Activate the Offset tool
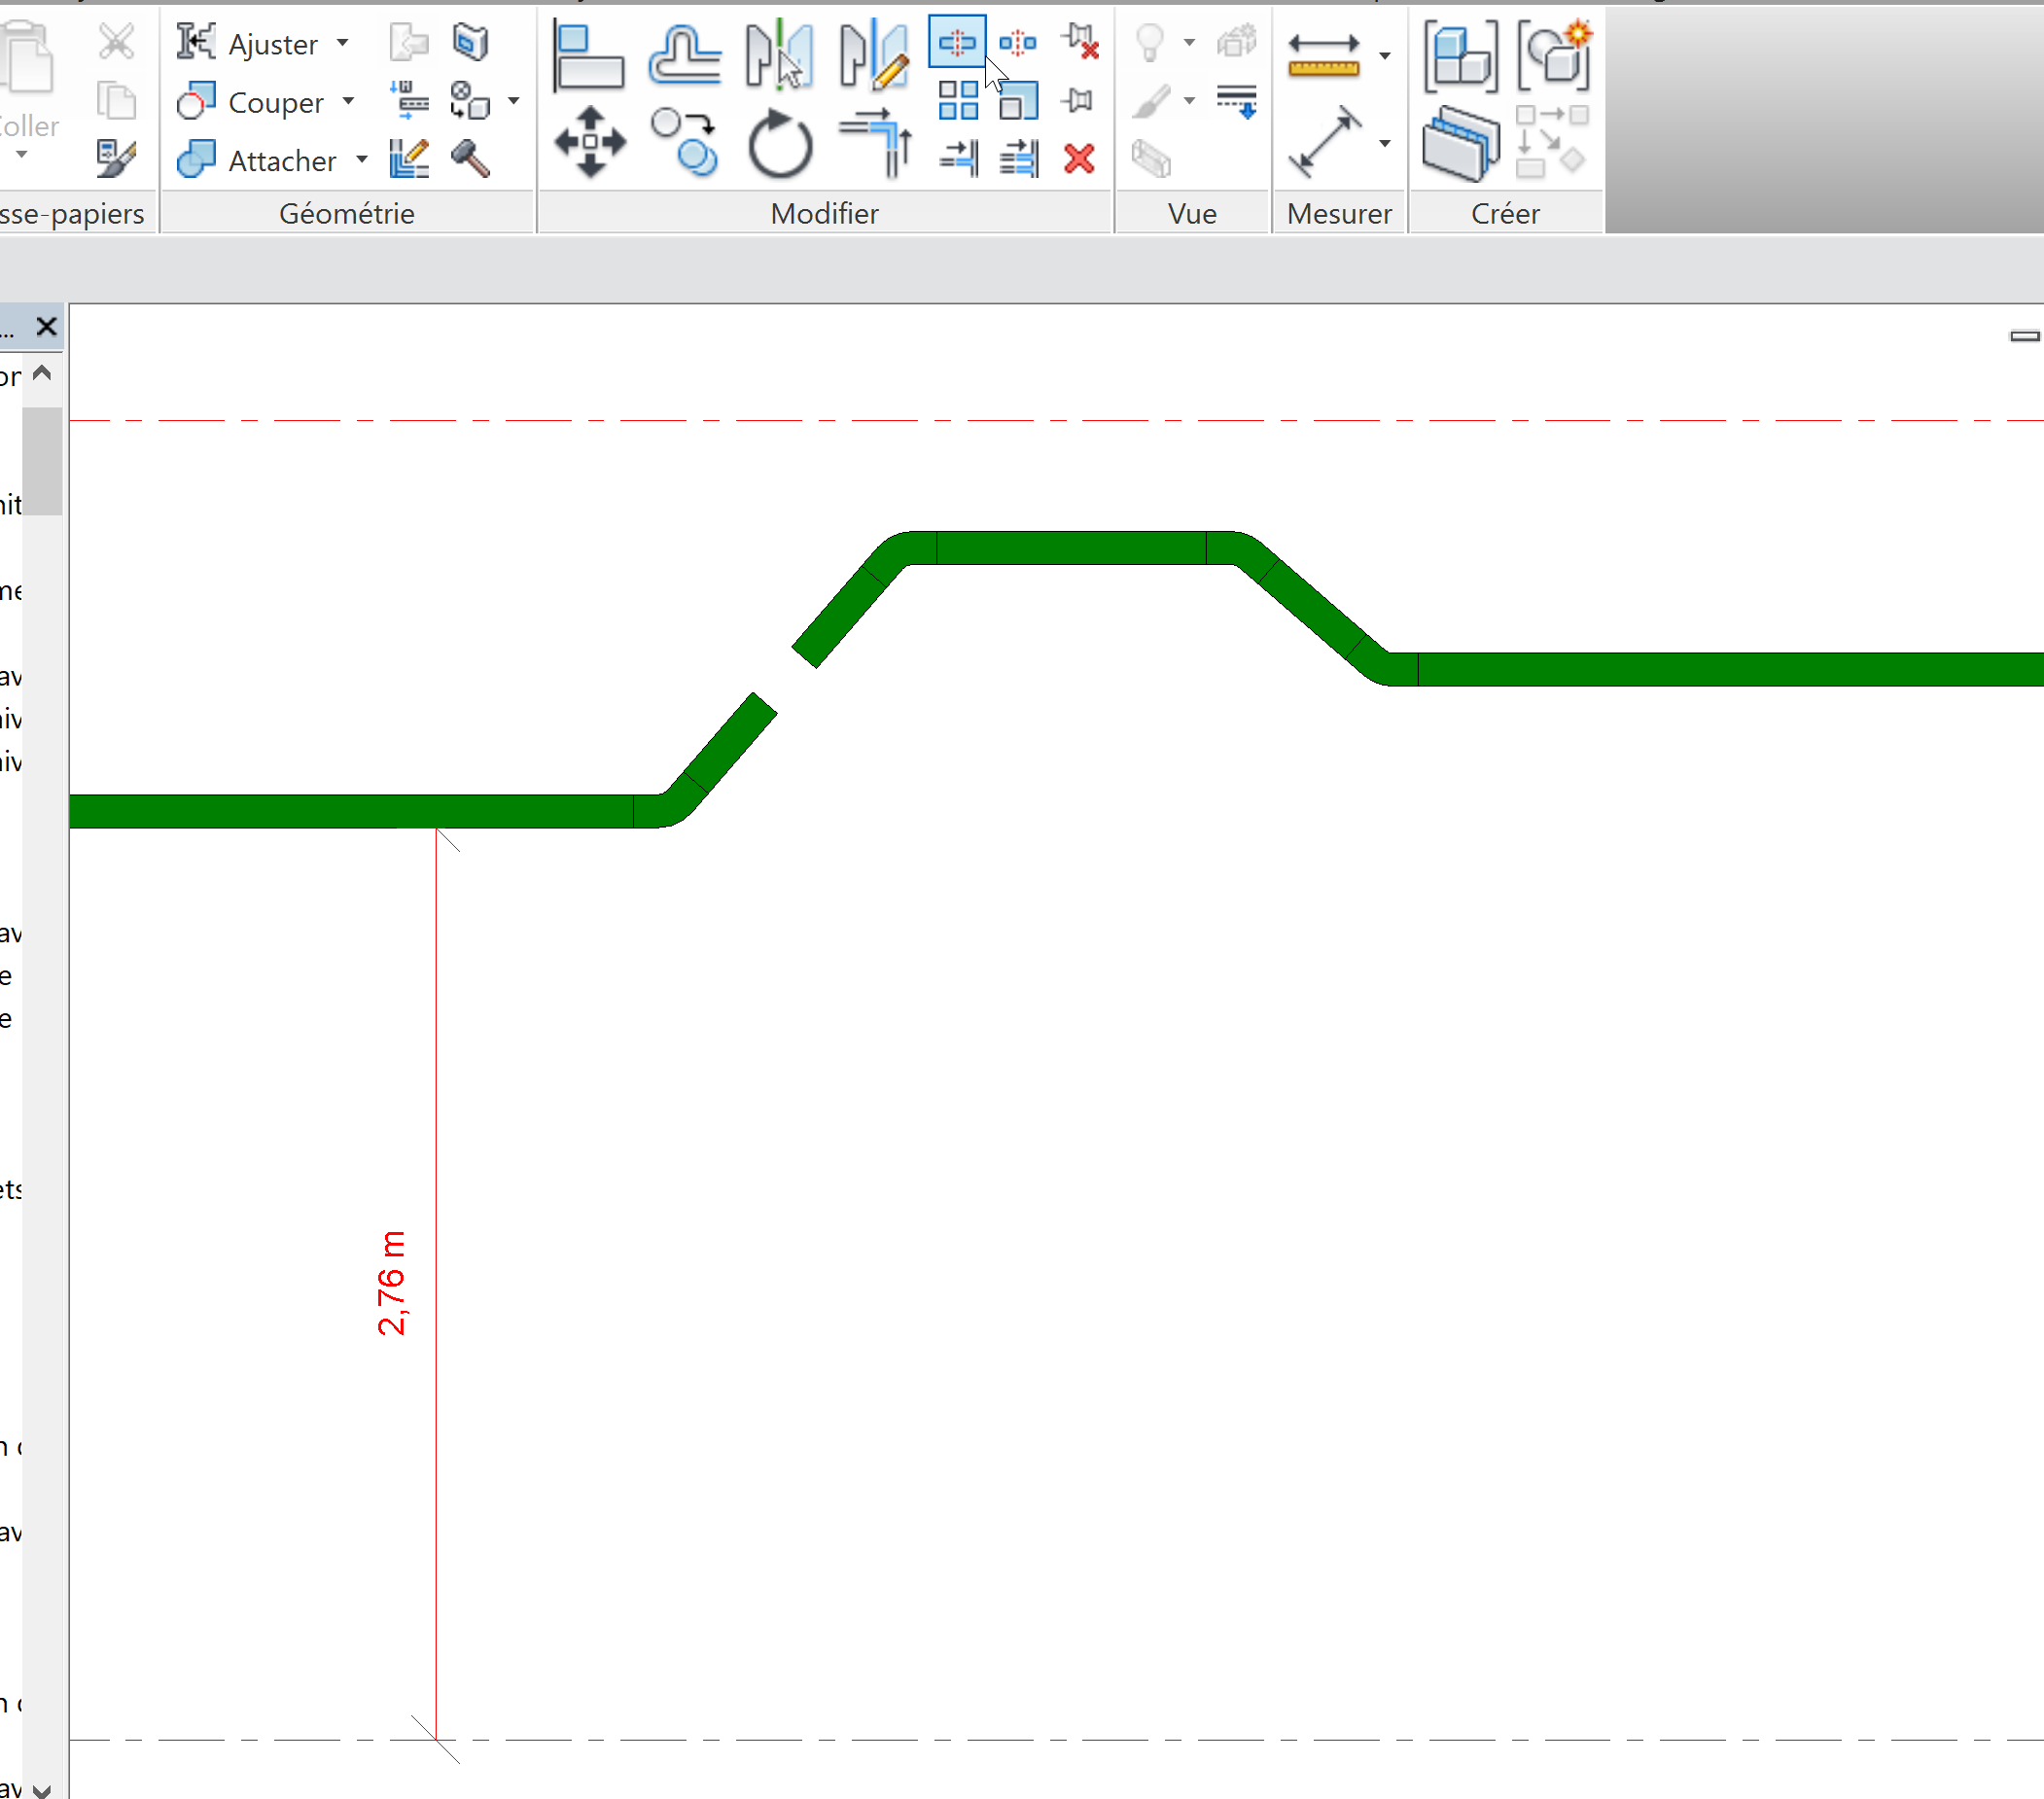Image resolution: width=2044 pixels, height=1799 pixels. (684, 57)
